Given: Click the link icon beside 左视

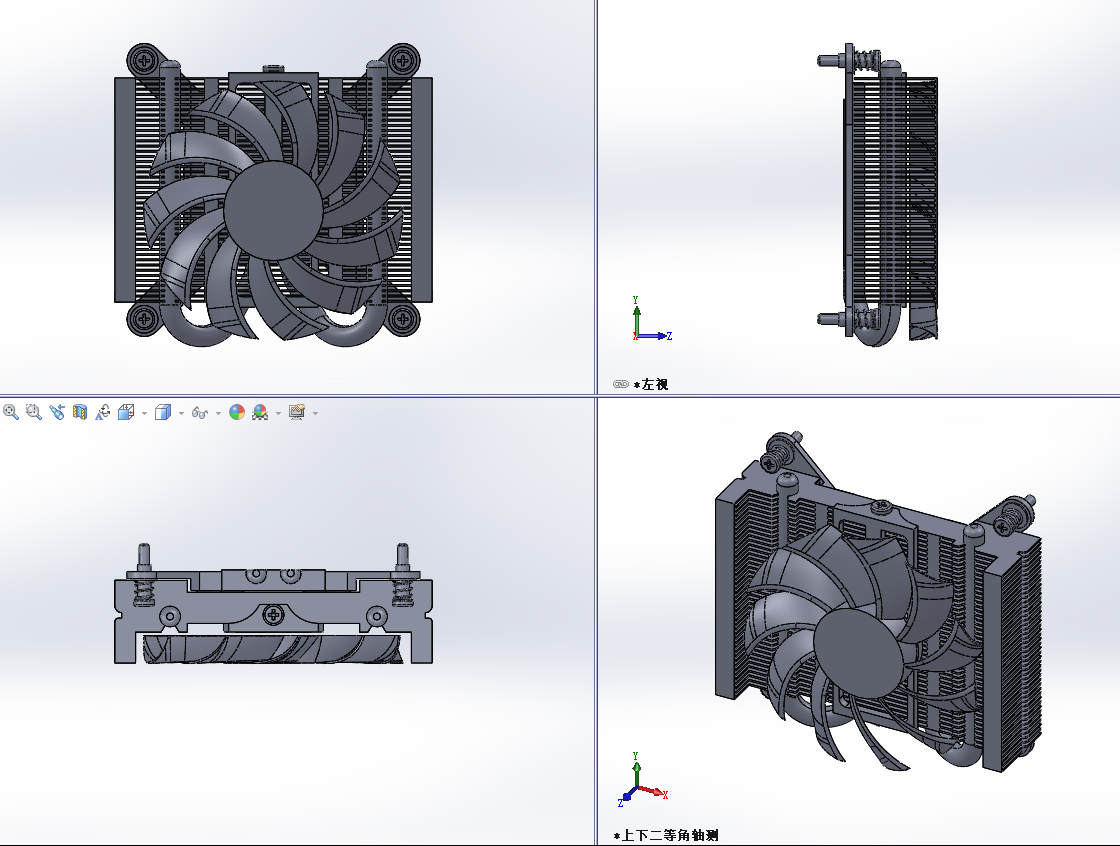Looking at the screenshot, I should [x=621, y=384].
